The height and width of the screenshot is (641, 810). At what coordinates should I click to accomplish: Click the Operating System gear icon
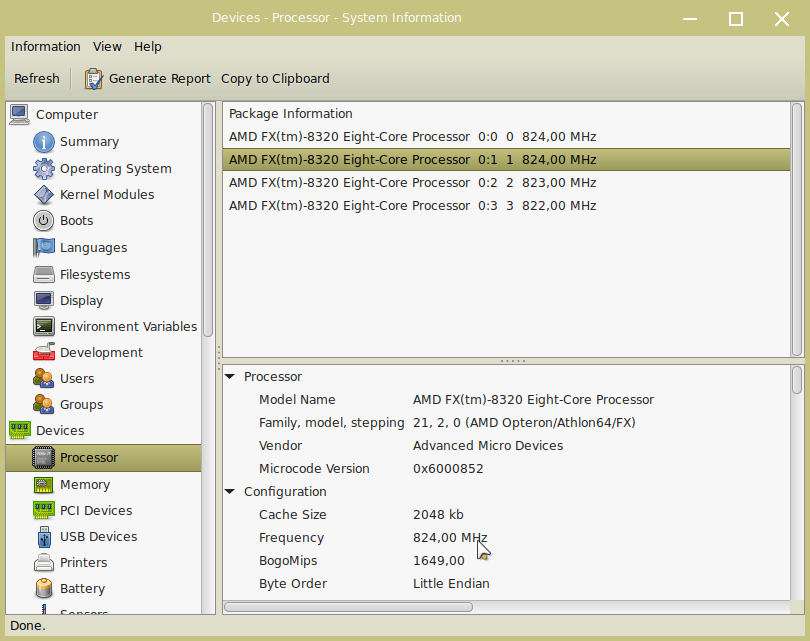pyautogui.click(x=43, y=168)
